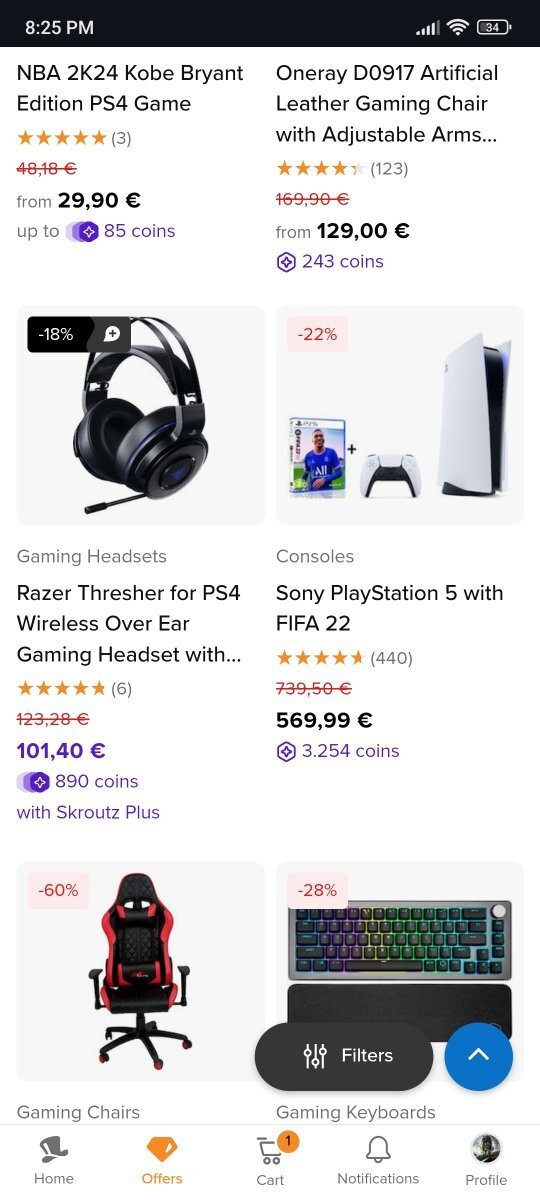Switch to the Offers tab
The width and height of the screenshot is (540, 1200).
point(162,1160)
